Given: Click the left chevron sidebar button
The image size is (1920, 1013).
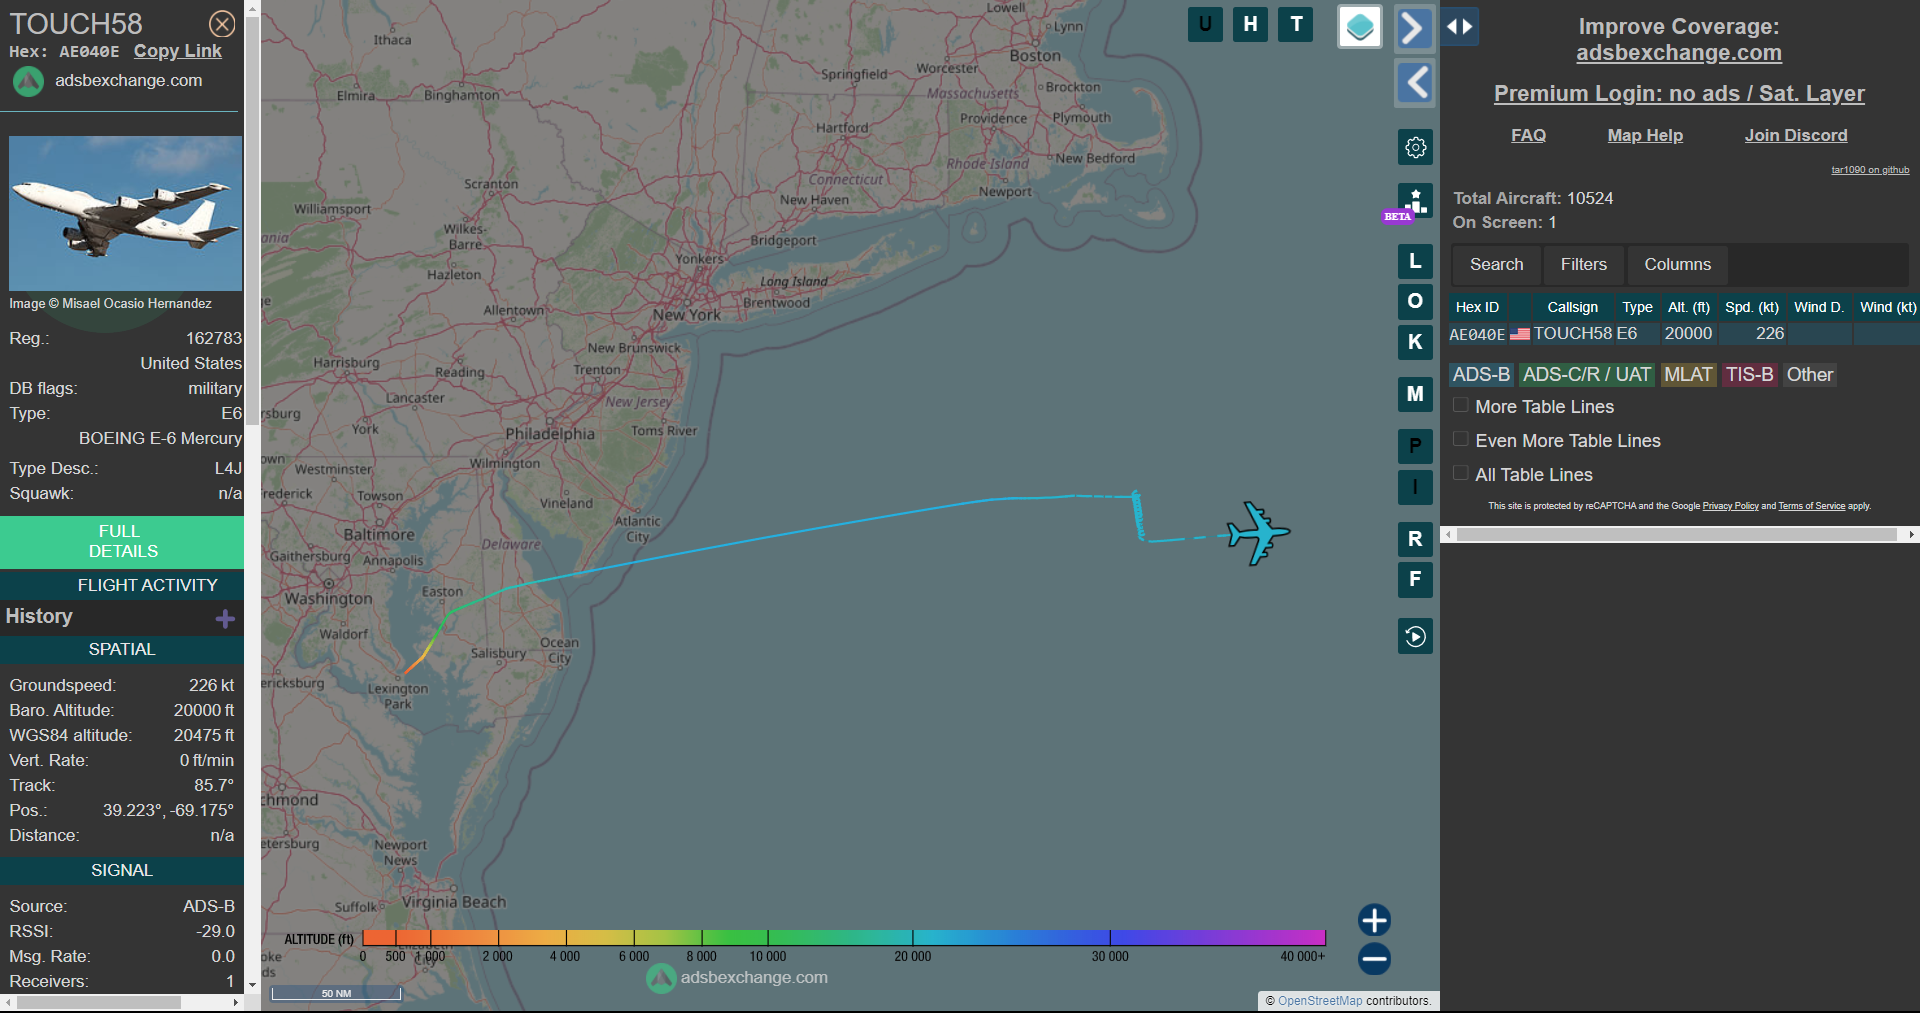Looking at the screenshot, I should click(1414, 83).
